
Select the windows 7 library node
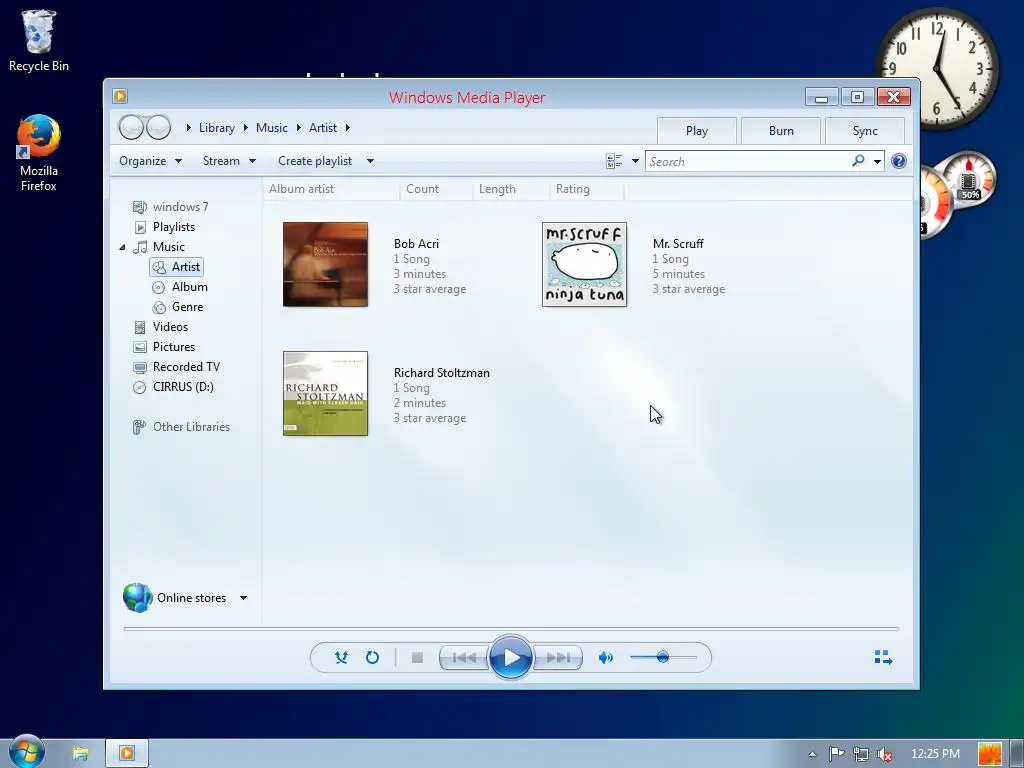tap(171, 207)
